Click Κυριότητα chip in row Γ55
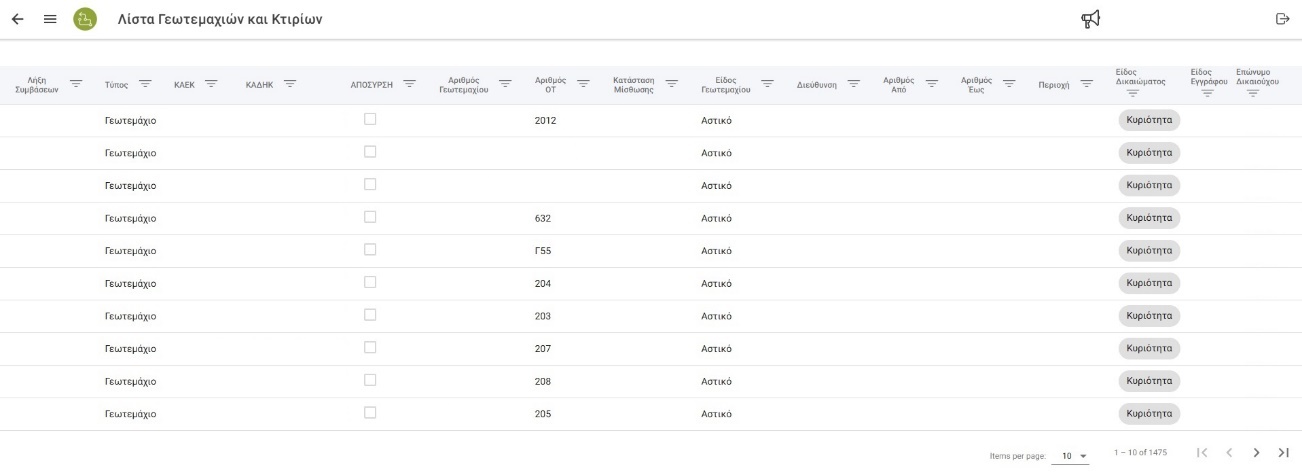 tap(1149, 250)
